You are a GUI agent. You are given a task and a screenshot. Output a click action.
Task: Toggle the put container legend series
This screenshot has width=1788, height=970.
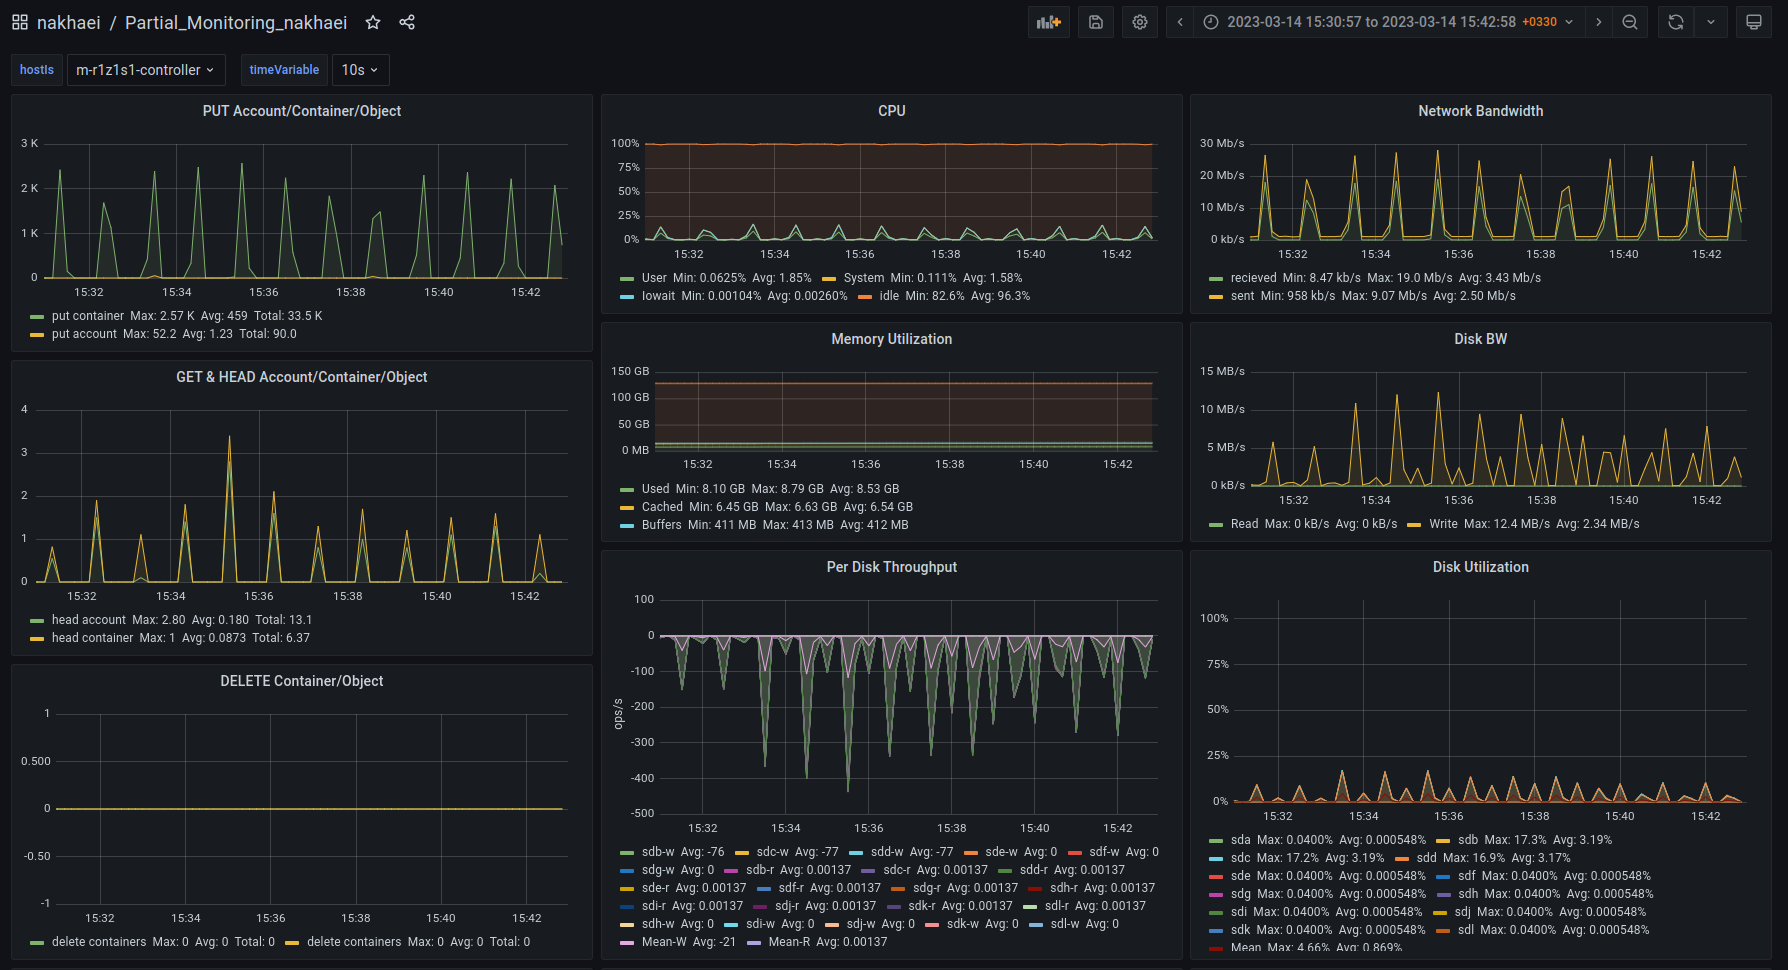point(88,316)
